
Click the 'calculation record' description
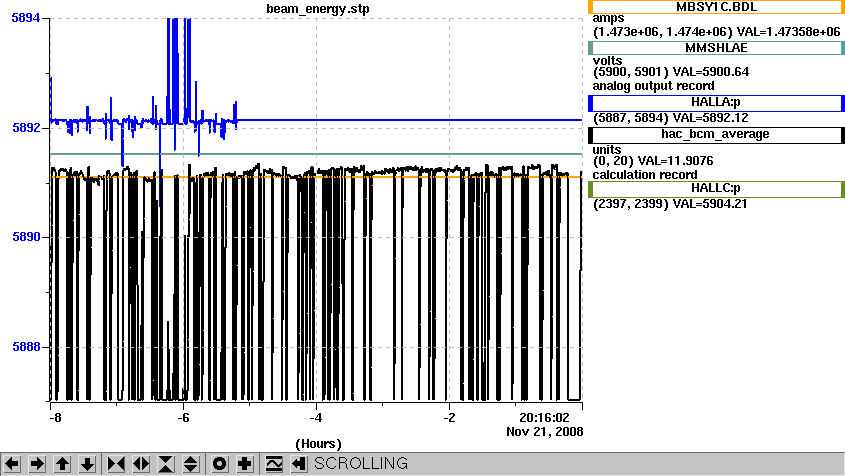645,175
